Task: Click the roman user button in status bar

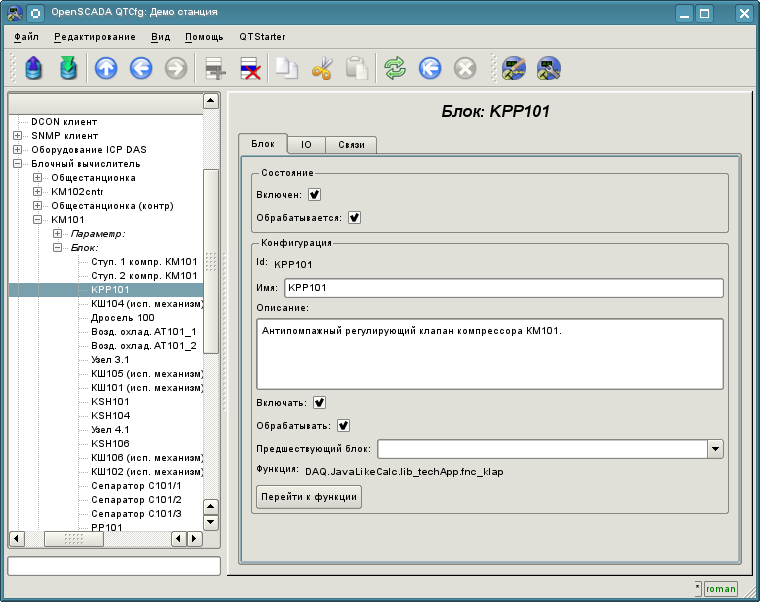Action: 720,589
